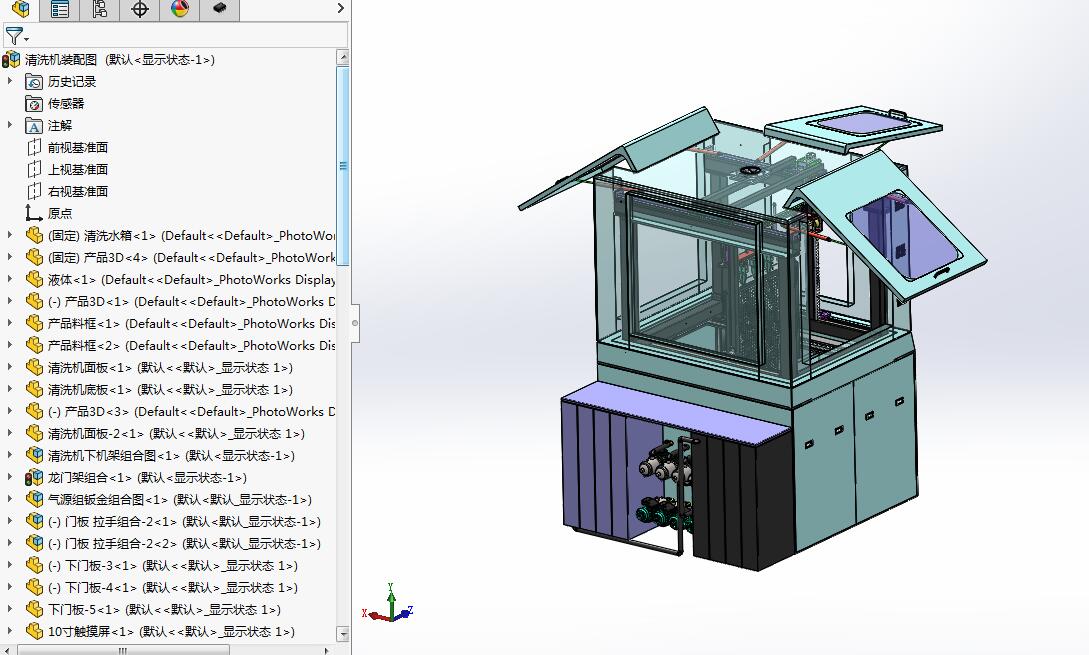
Task: Click the arrow to show more manager tabs
Action: [x=340, y=8]
